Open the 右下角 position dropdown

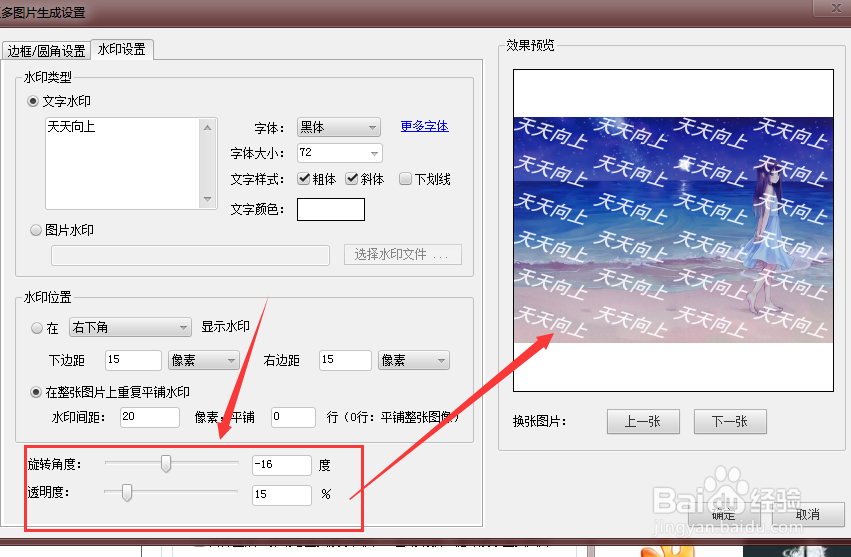click(x=130, y=327)
